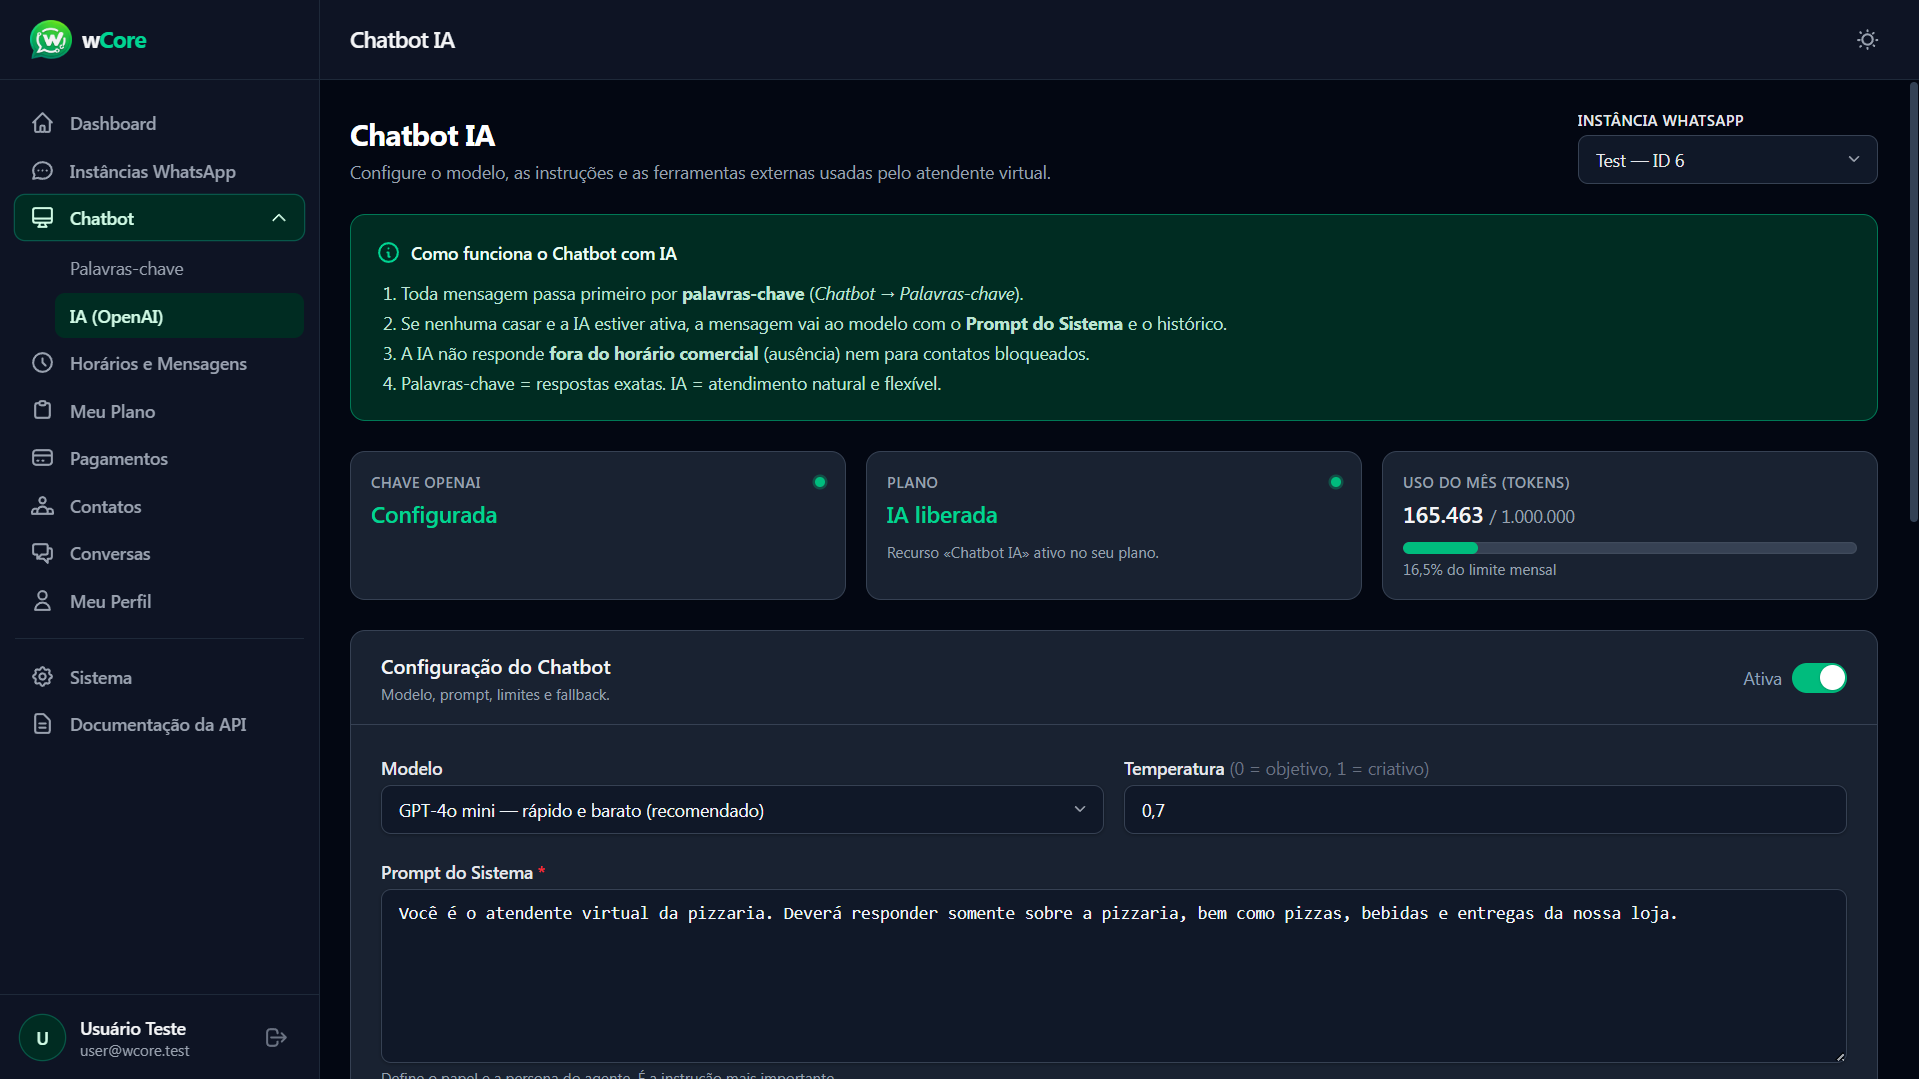The image size is (1919, 1079).
Task: Click Como funciona o Chatbot com IA title
Action: 544,254
